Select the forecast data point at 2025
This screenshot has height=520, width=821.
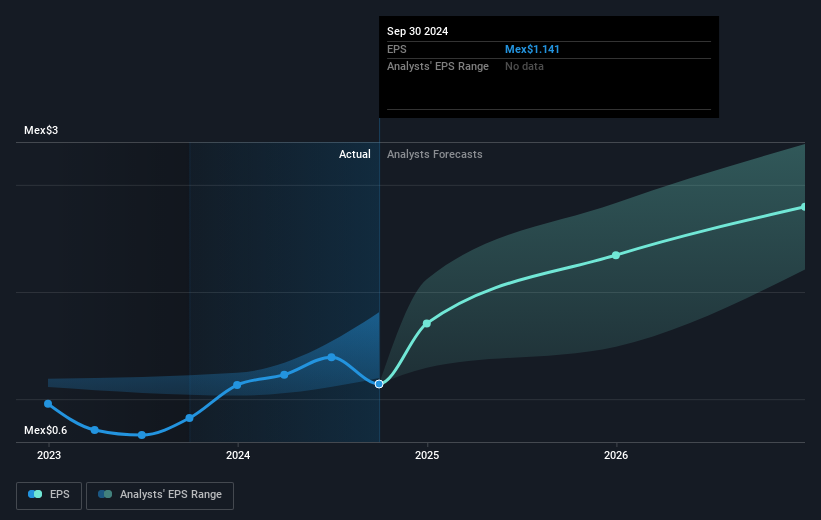[x=427, y=324]
